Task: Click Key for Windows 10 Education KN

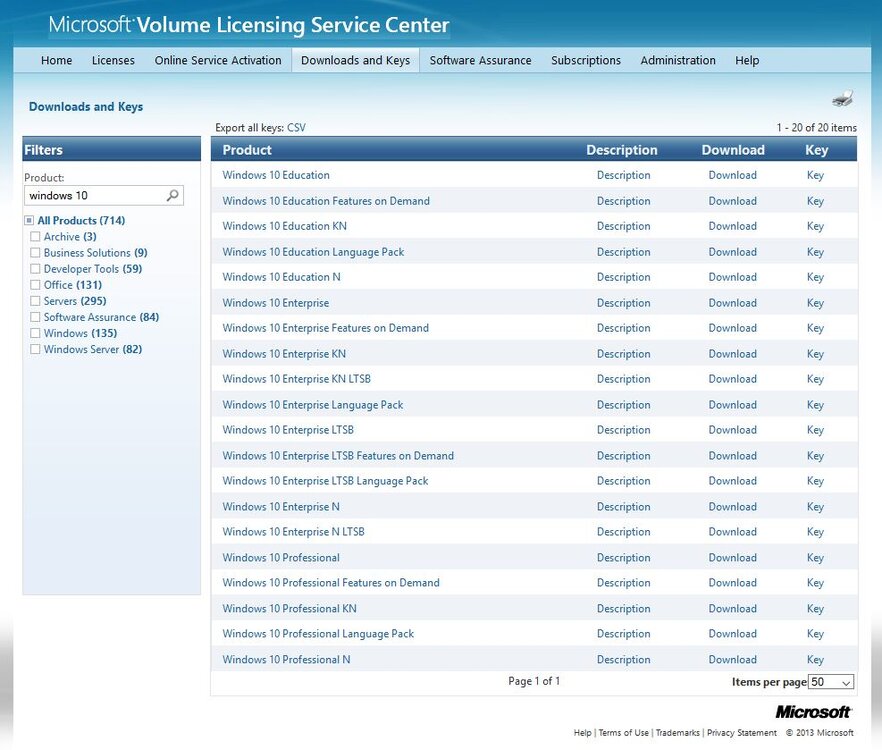Action: click(x=815, y=226)
